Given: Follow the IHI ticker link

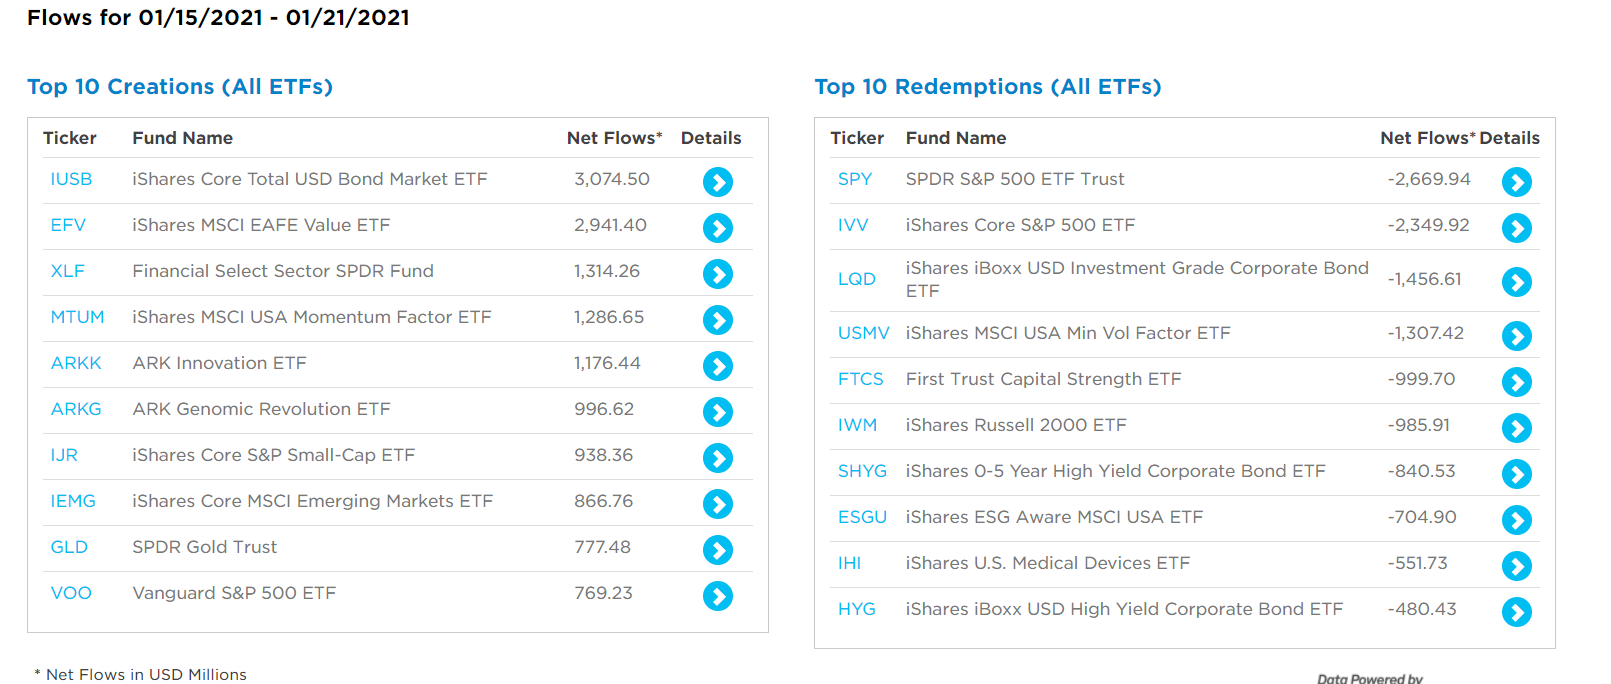Looking at the screenshot, I should (x=850, y=563).
